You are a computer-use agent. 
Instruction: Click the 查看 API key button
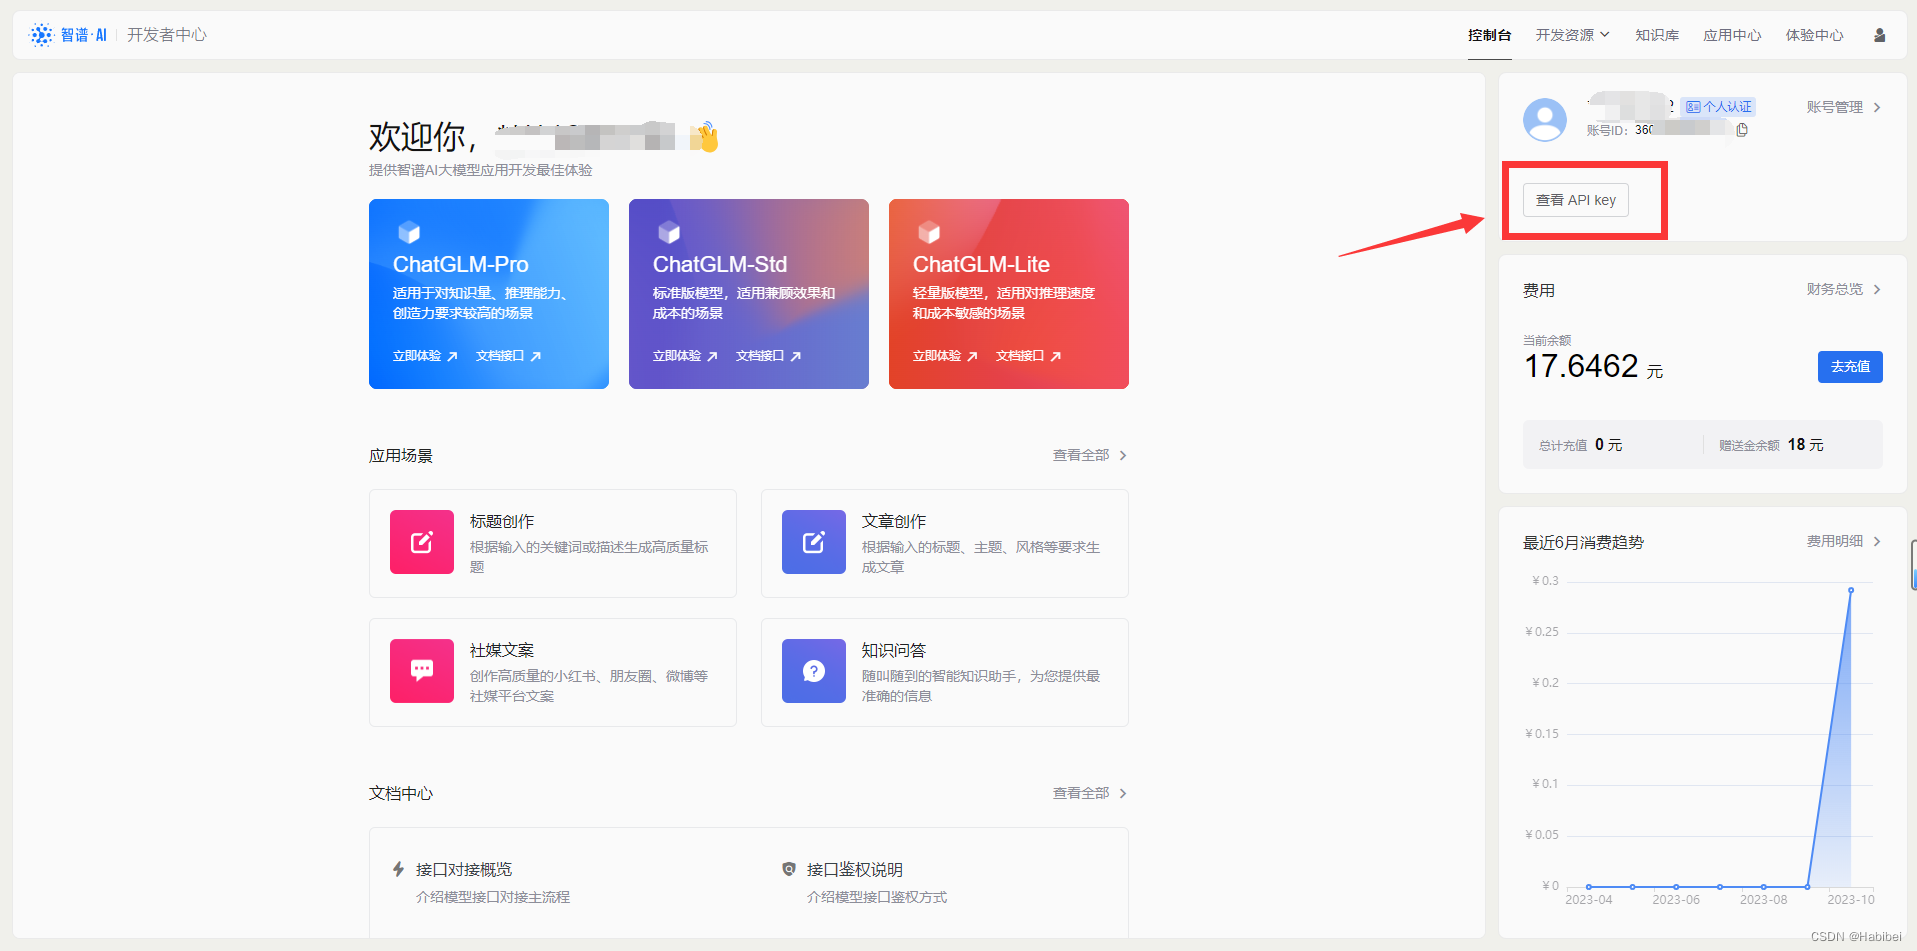click(1575, 199)
